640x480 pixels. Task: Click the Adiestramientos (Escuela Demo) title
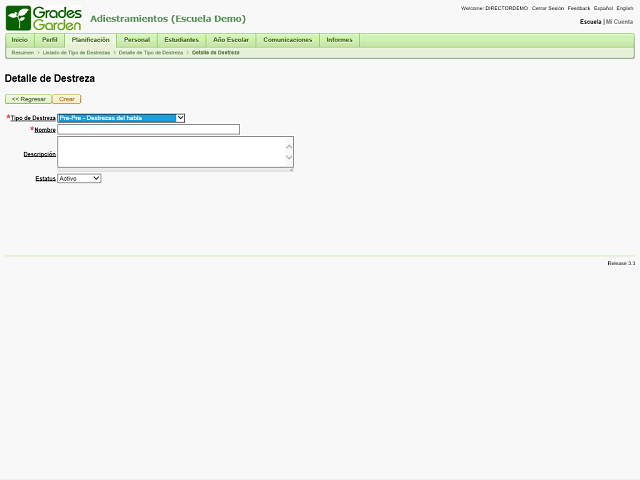pos(168,19)
